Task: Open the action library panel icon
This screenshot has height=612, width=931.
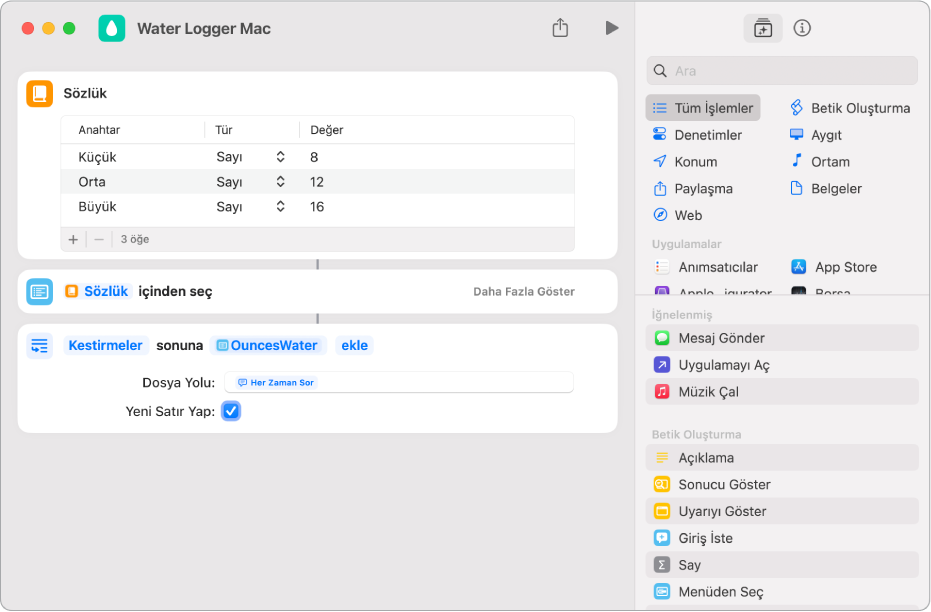Action: 762,28
